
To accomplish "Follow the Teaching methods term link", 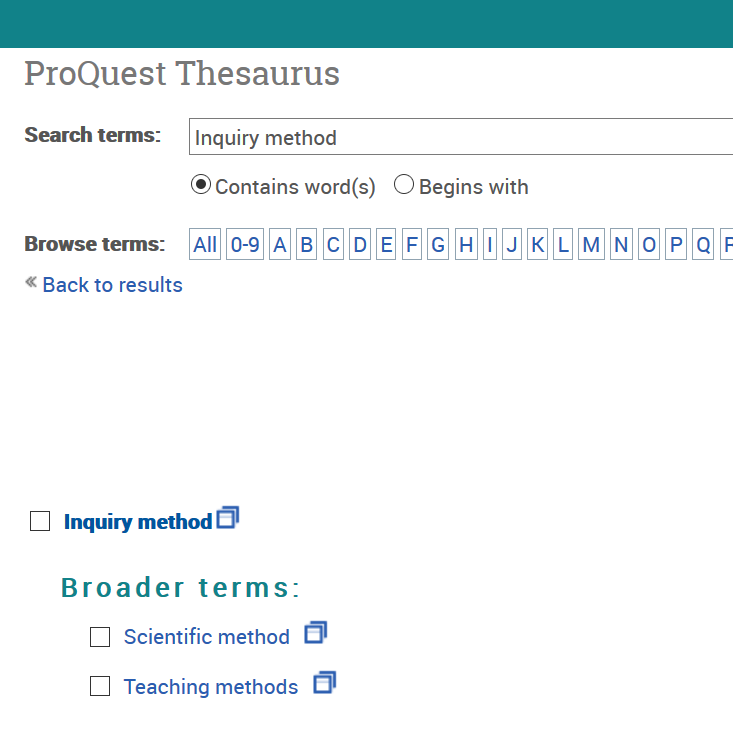I will [210, 687].
